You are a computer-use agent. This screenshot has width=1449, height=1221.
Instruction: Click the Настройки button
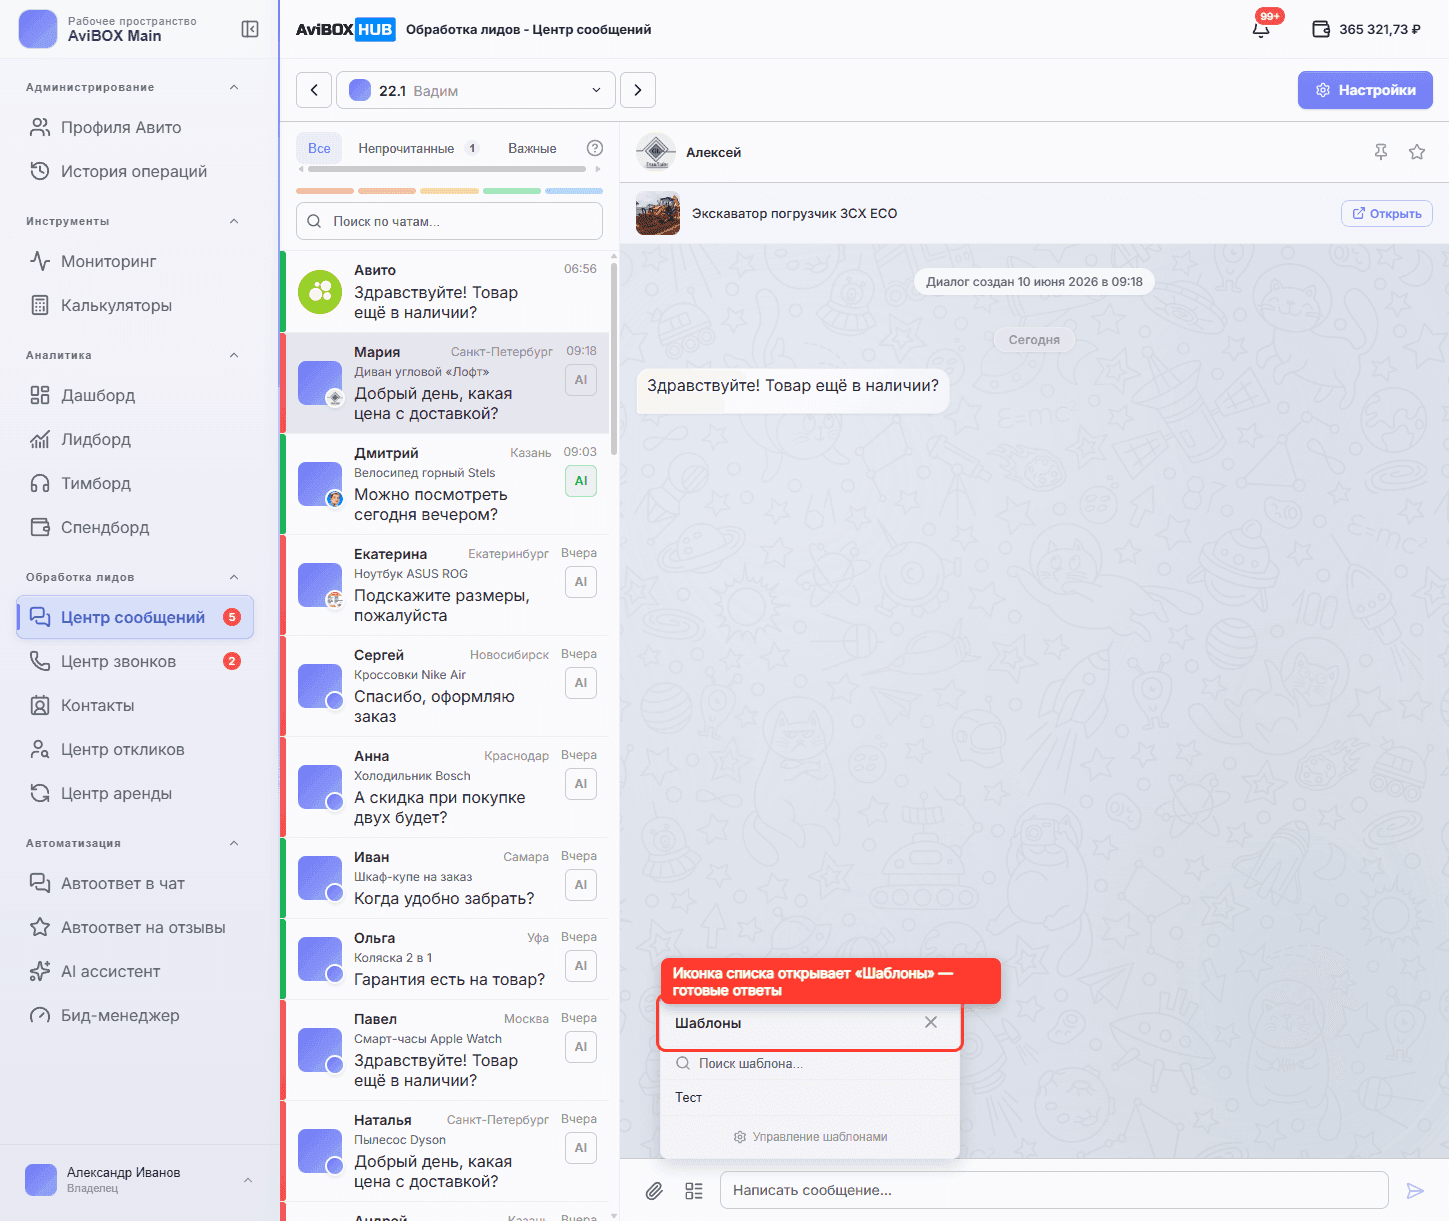pyautogui.click(x=1365, y=90)
